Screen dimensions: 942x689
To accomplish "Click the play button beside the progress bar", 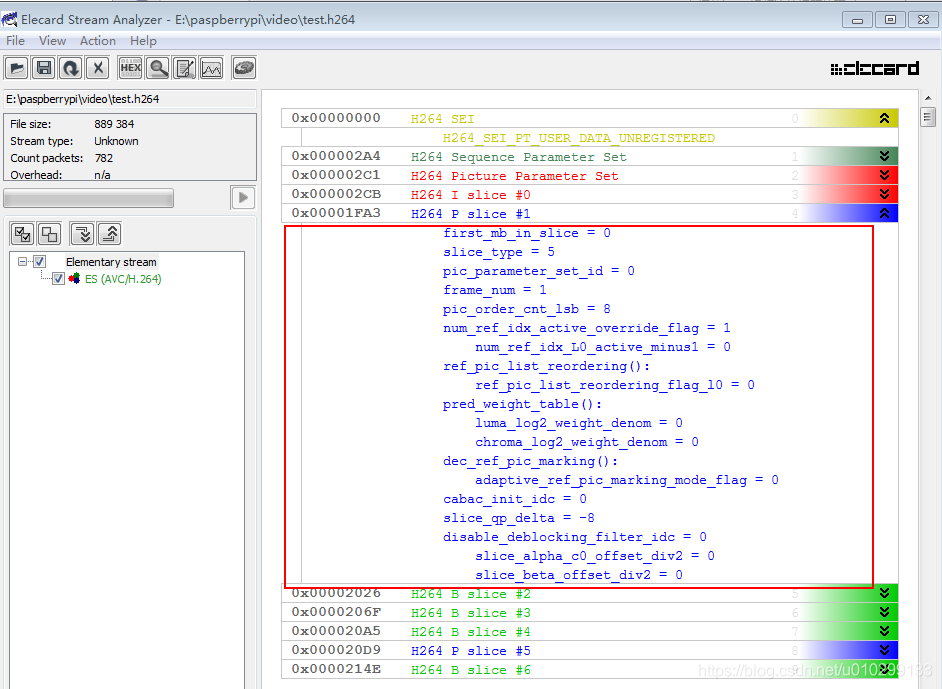I will point(243,198).
